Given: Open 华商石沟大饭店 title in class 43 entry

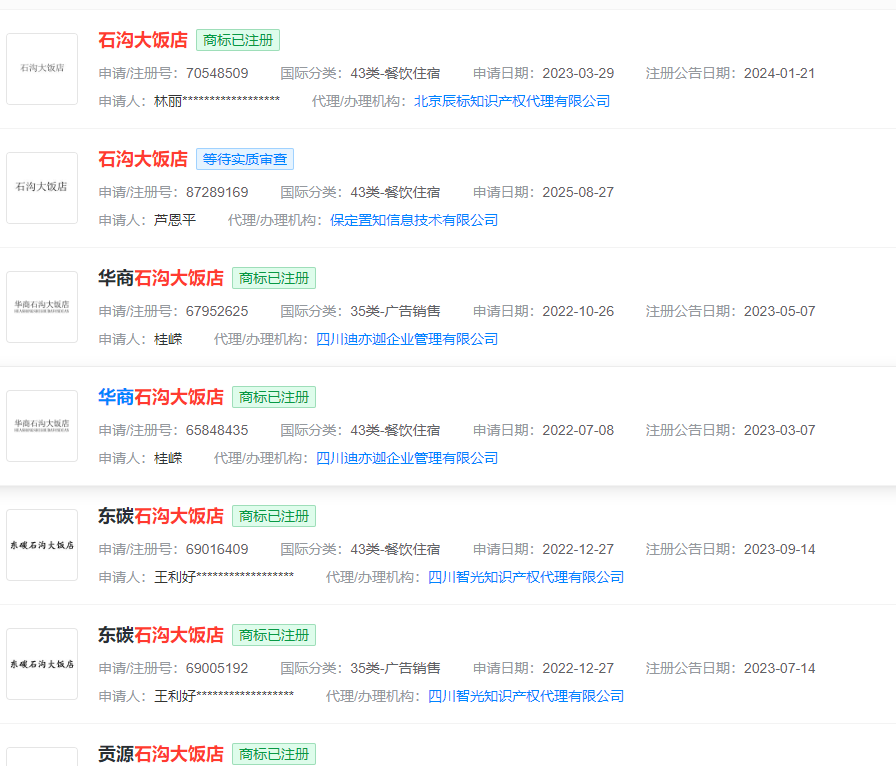Looking at the screenshot, I should 161,397.
